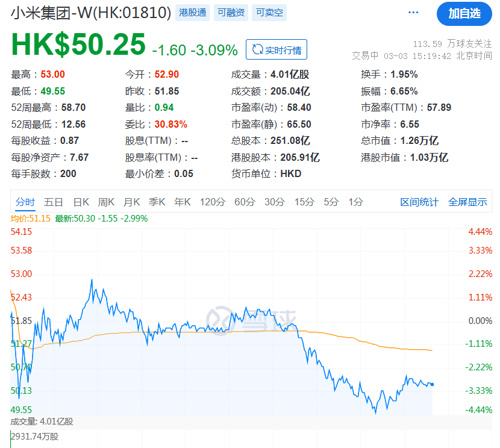Viewport: 500px width, 448px height.
Task: Select the 1分 interval tab
Action: [x=356, y=202]
